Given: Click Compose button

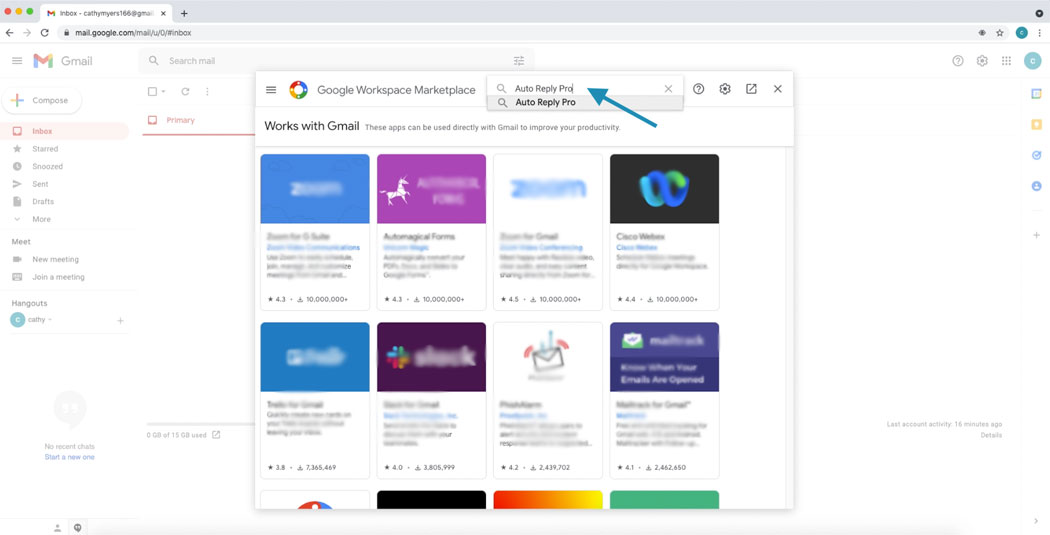Looking at the screenshot, I should 42,100.
